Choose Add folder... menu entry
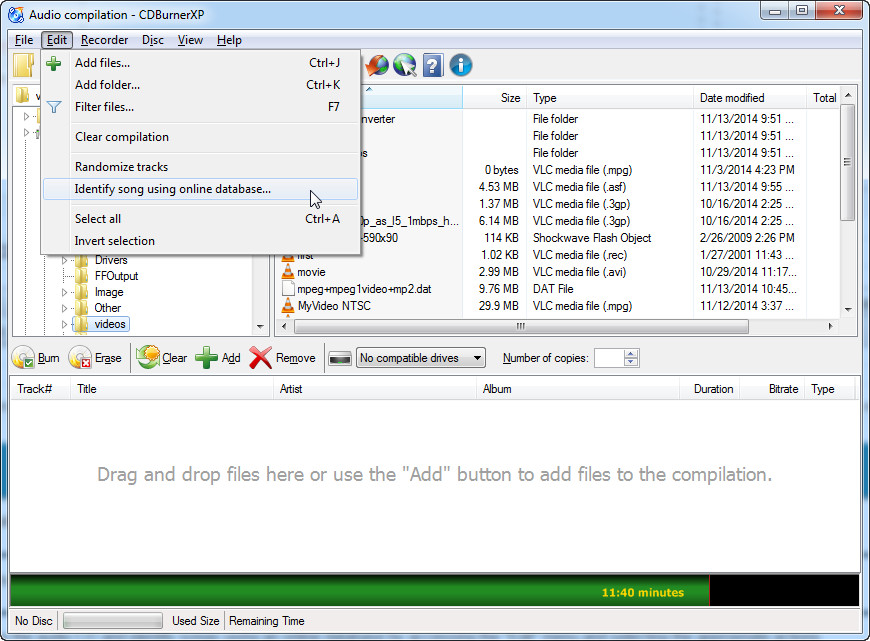 [x=201, y=85]
